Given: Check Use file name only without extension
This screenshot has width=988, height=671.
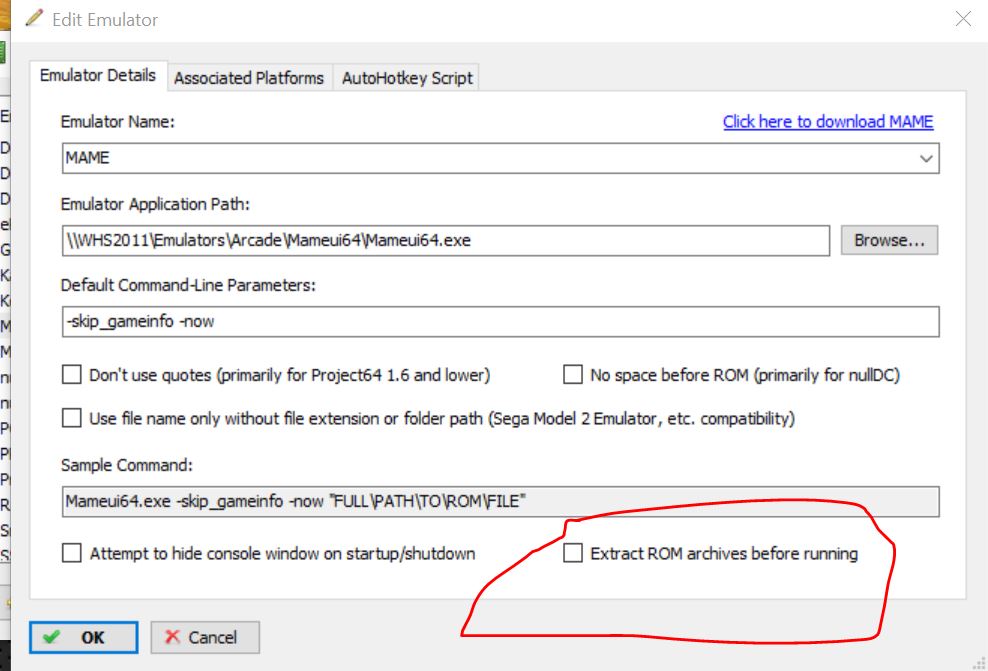Looking at the screenshot, I should pyautogui.click(x=72, y=418).
